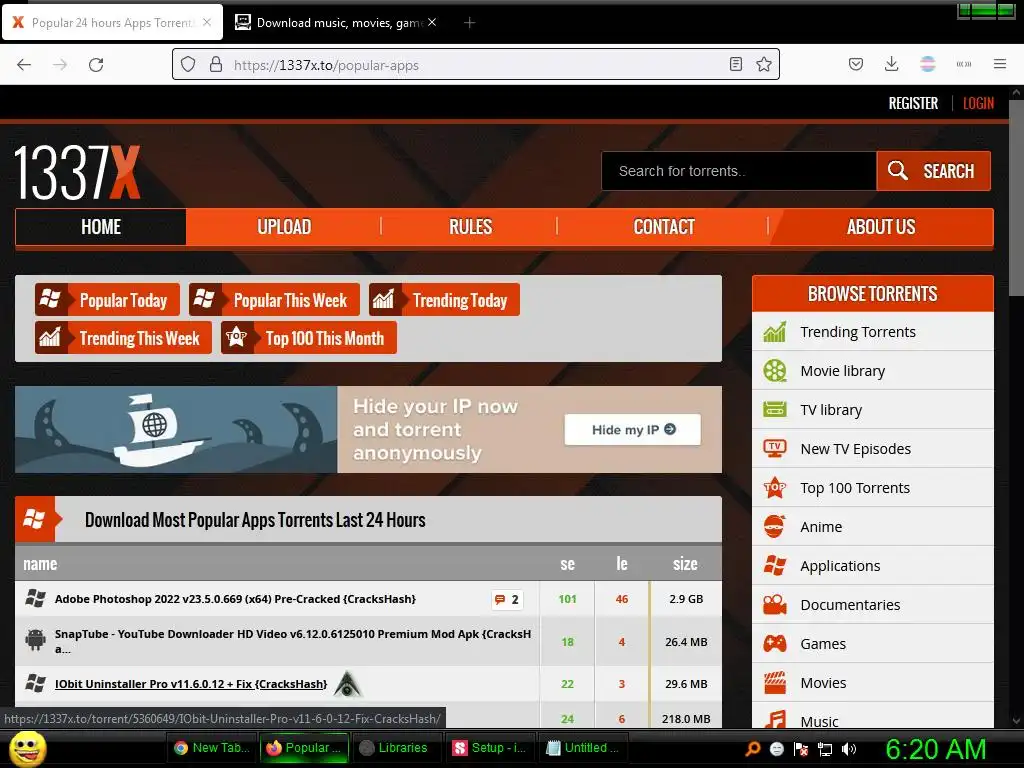Click the Top 100 Torrents star icon
Screen dimensions: 1024x768
[775, 487]
